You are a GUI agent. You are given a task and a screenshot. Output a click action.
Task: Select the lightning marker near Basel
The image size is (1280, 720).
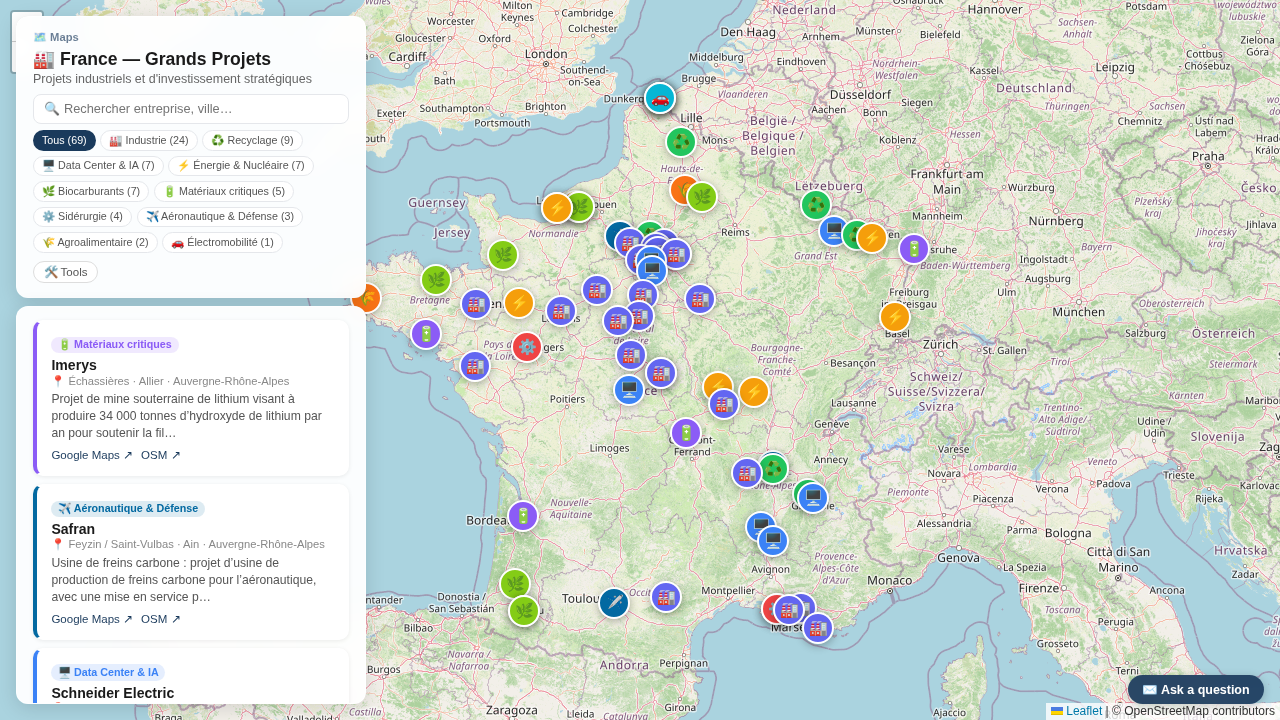tap(895, 317)
